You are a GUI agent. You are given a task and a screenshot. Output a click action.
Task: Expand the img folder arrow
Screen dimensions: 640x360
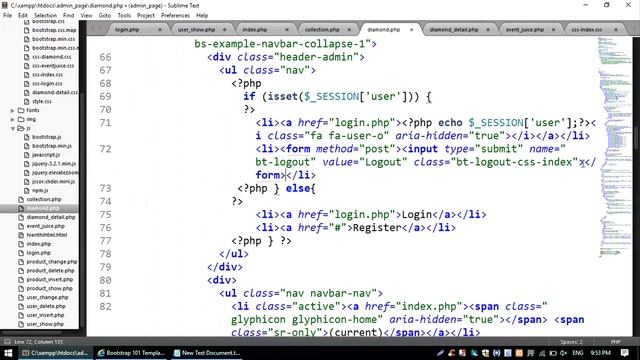[13, 120]
